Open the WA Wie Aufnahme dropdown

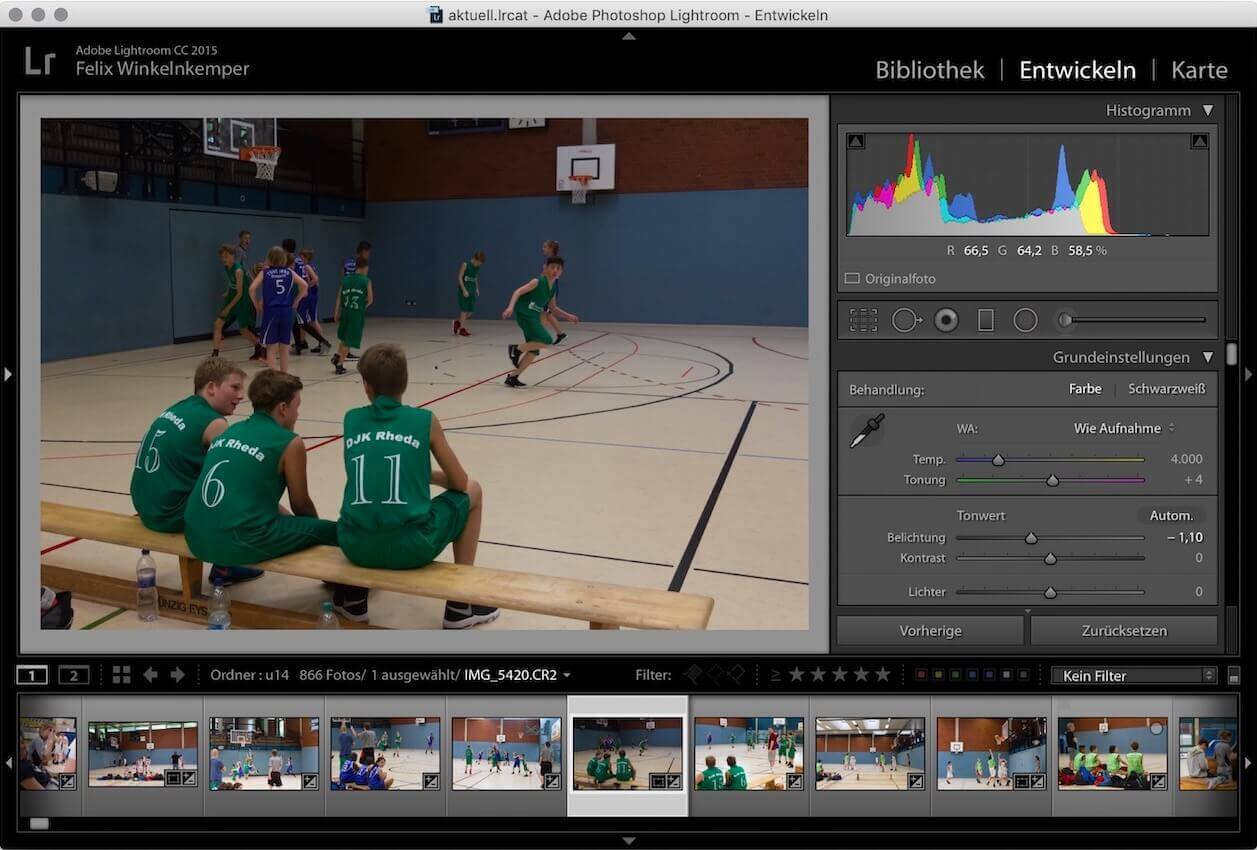[x=1118, y=428]
